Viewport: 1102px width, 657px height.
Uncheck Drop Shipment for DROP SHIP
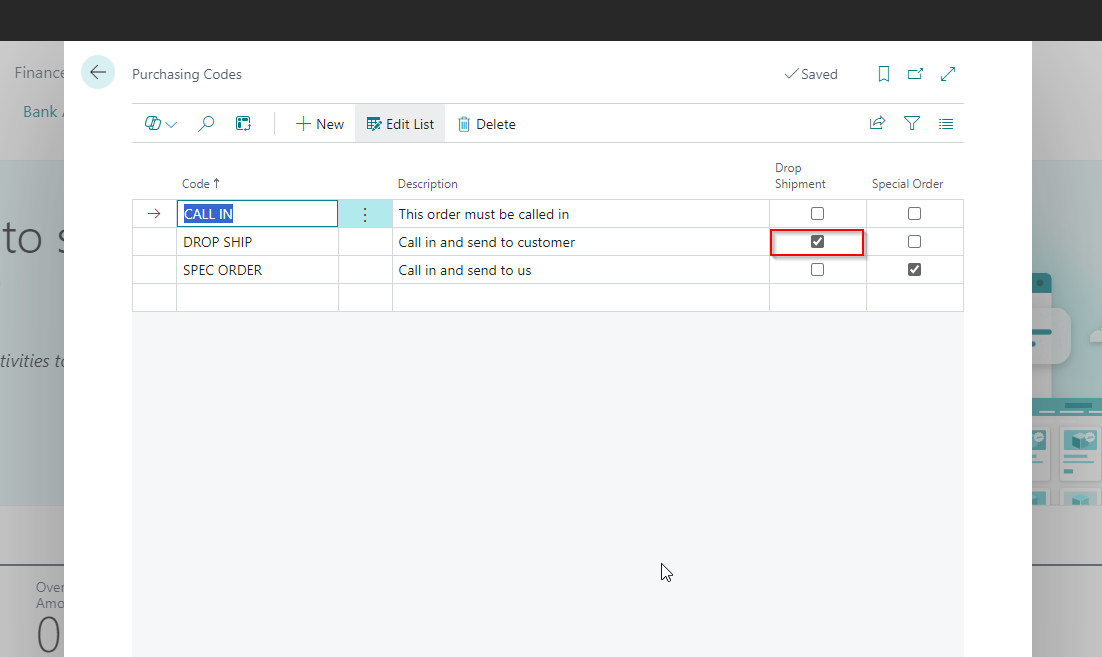[x=817, y=242]
